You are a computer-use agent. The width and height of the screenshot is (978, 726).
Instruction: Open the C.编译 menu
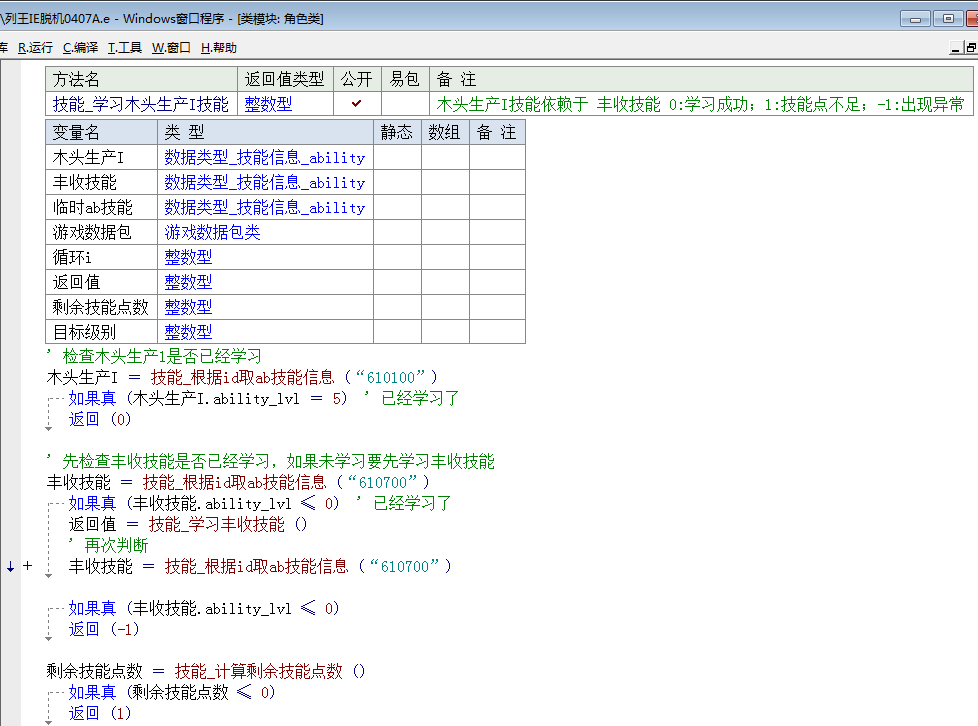click(80, 47)
